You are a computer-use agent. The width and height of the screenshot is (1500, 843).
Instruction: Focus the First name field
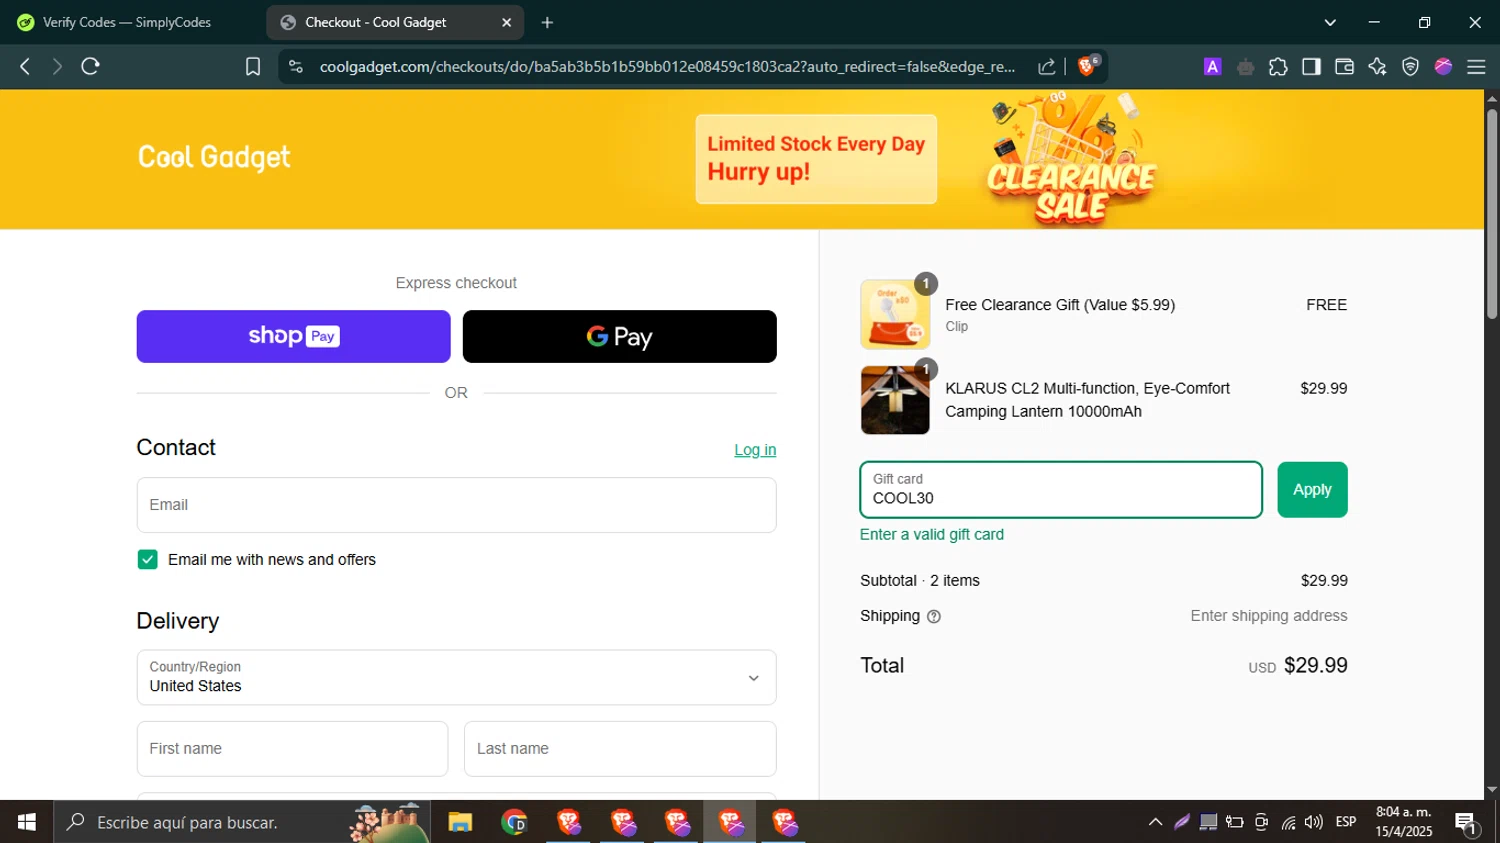[x=292, y=749]
